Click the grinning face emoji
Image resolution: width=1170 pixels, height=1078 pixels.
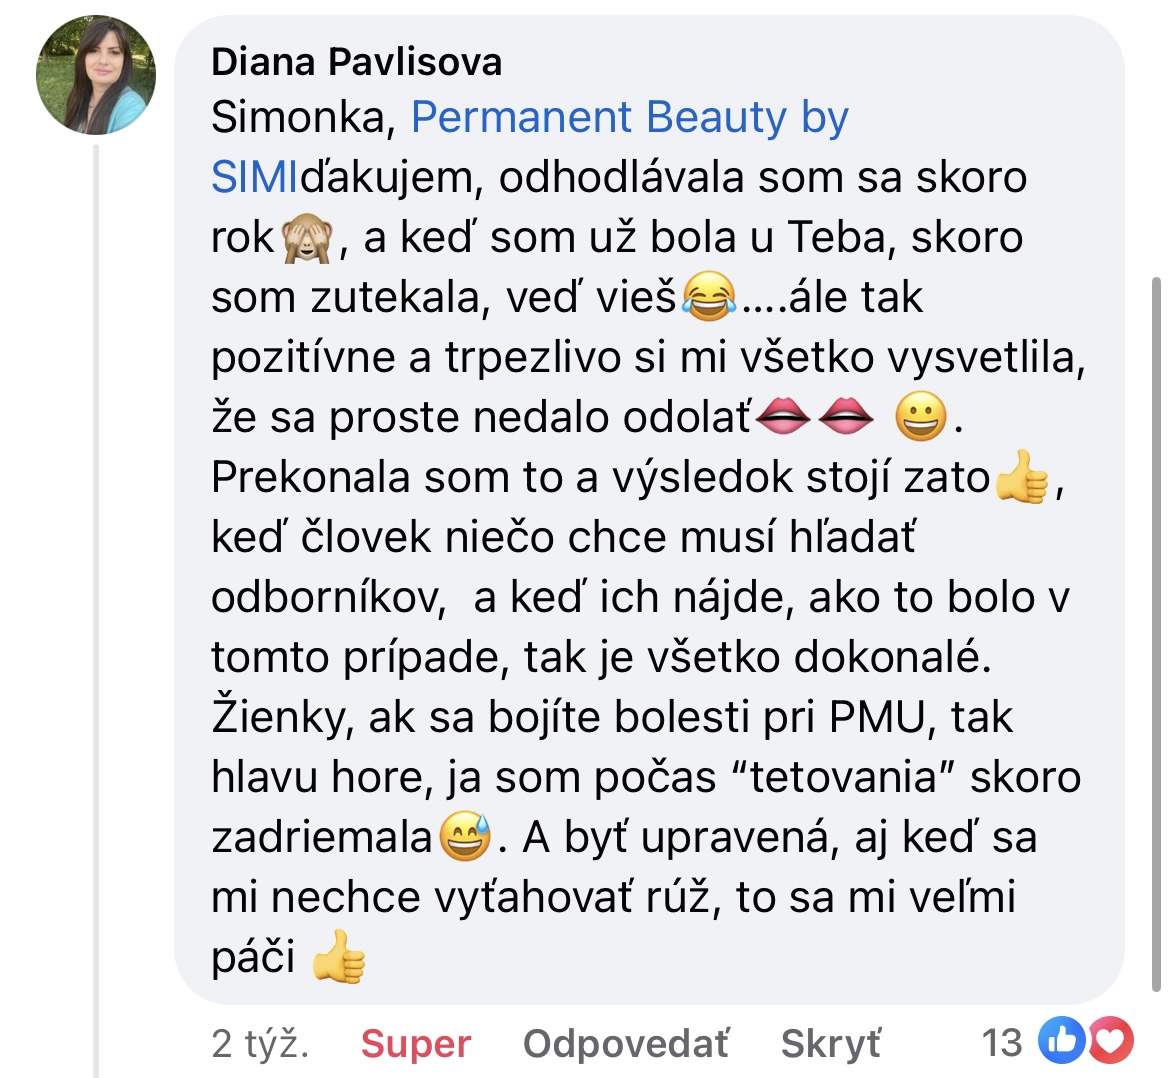[921, 416]
